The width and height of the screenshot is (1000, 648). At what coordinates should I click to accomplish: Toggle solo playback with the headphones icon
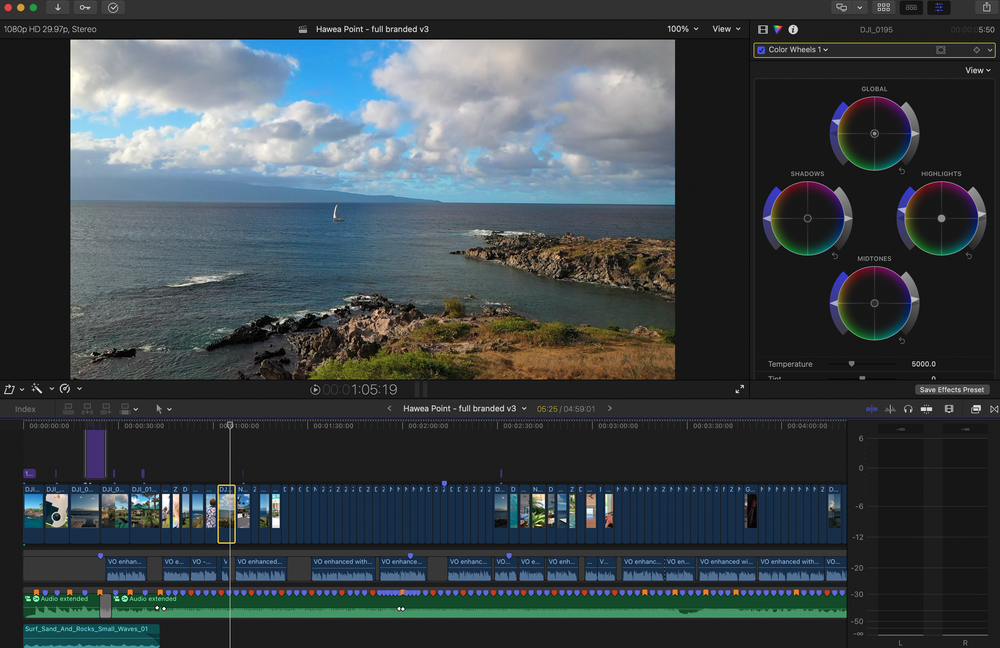(907, 409)
